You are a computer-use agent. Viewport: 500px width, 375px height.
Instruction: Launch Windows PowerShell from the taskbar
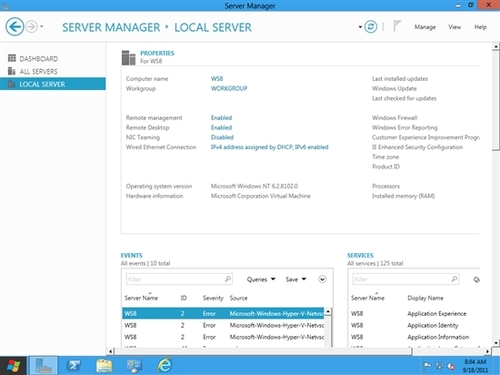pyautogui.click(x=73, y=366)
